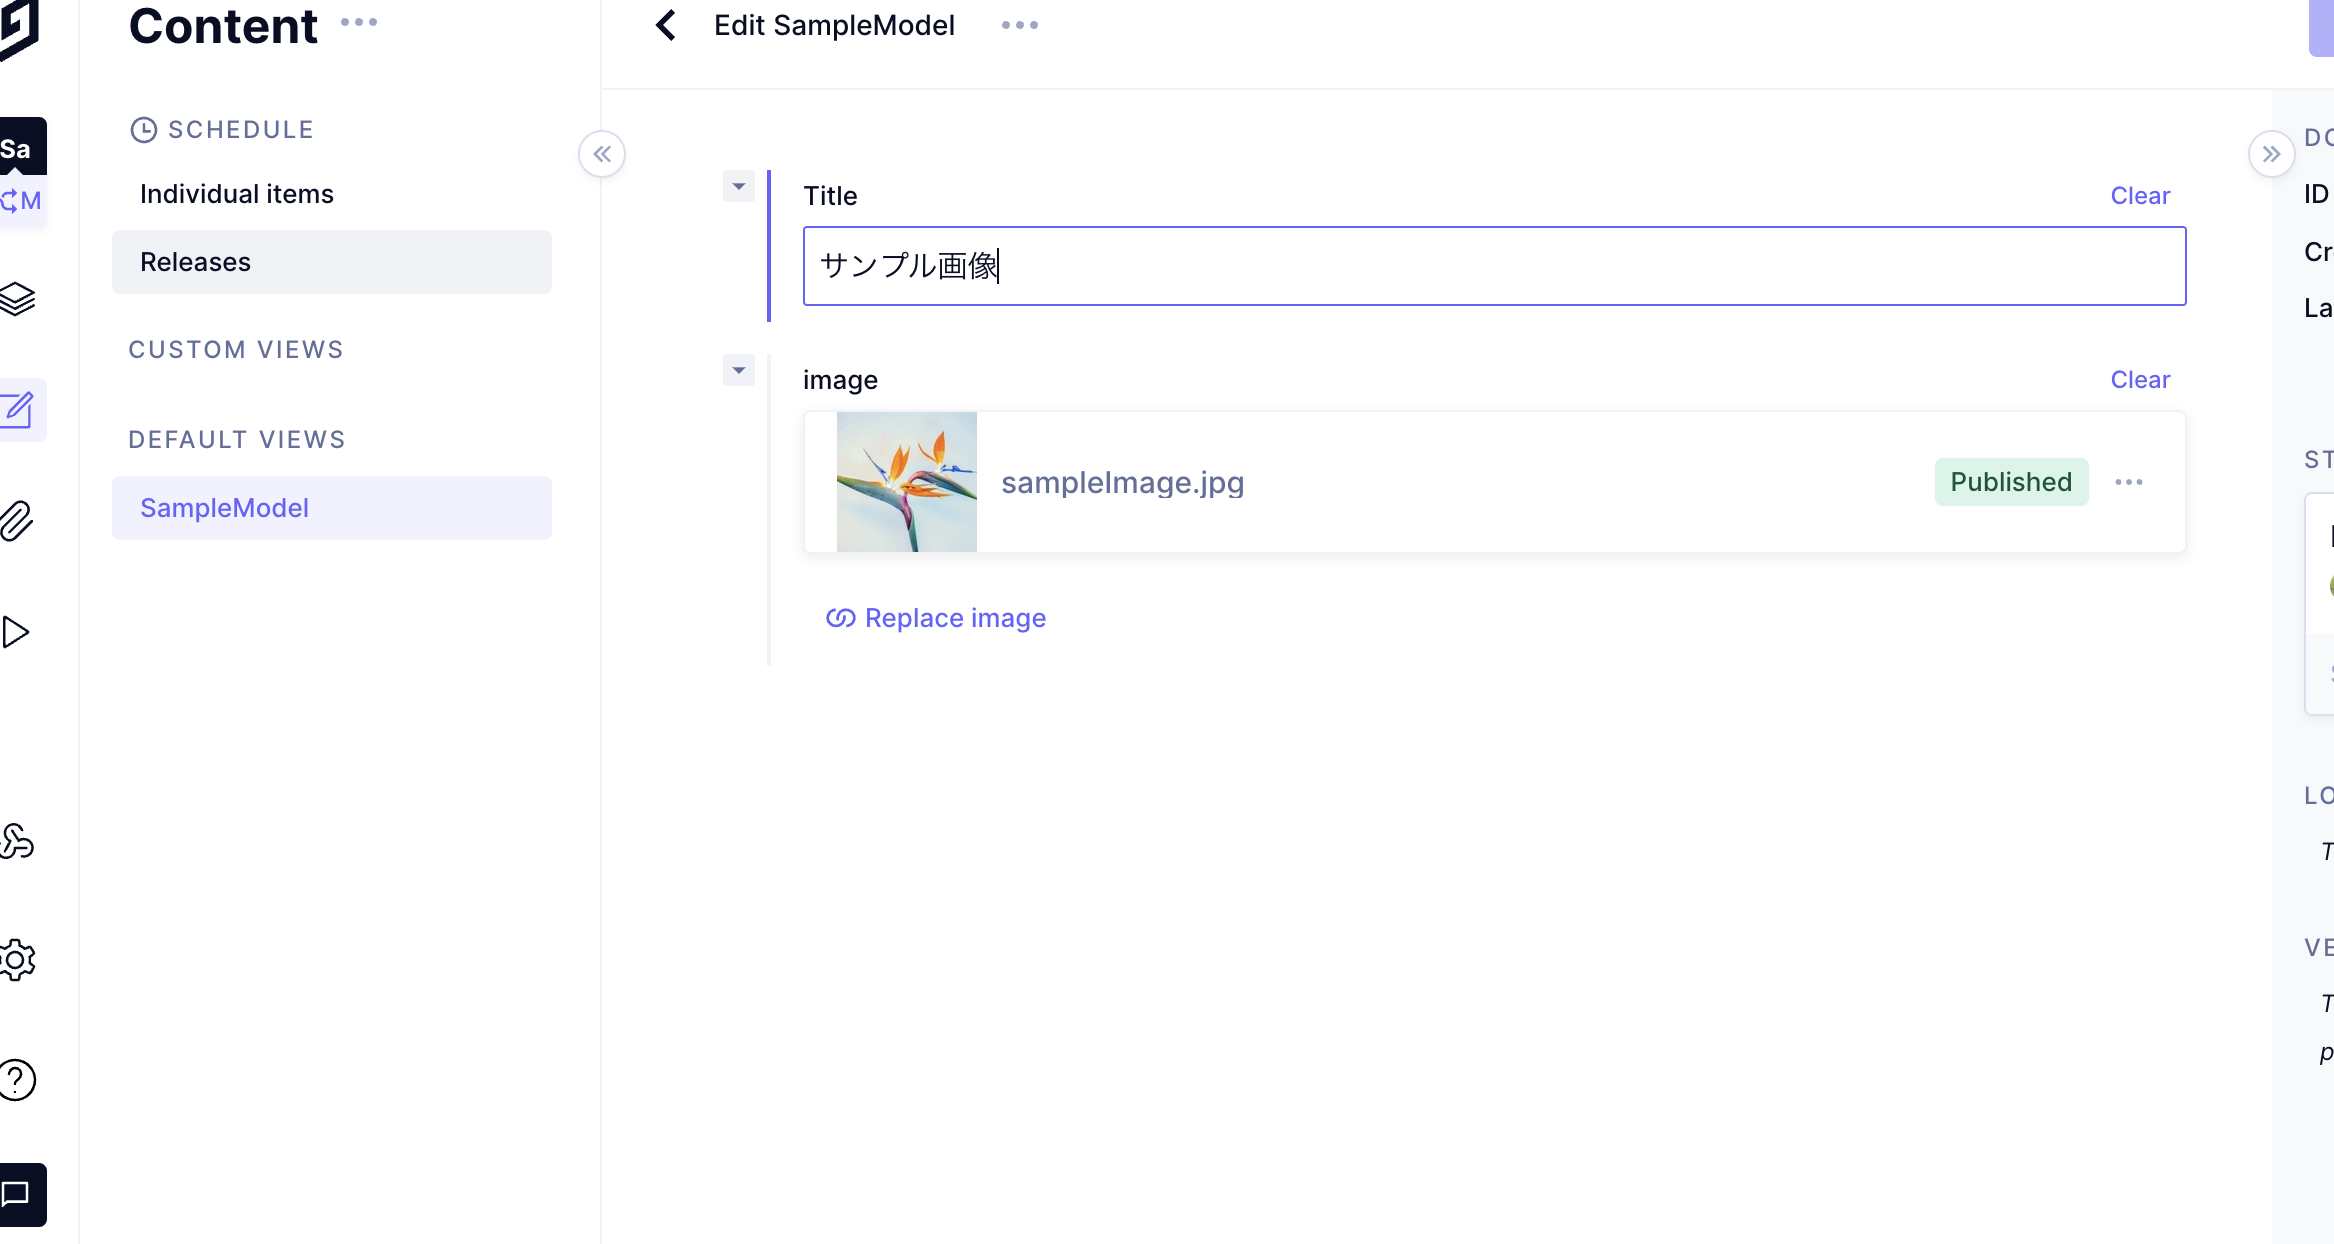The height and width of the screenshot is (1244, 2334).
Task: Open the Schema layers icon in sidebar
Action: [x=18, y=298]
